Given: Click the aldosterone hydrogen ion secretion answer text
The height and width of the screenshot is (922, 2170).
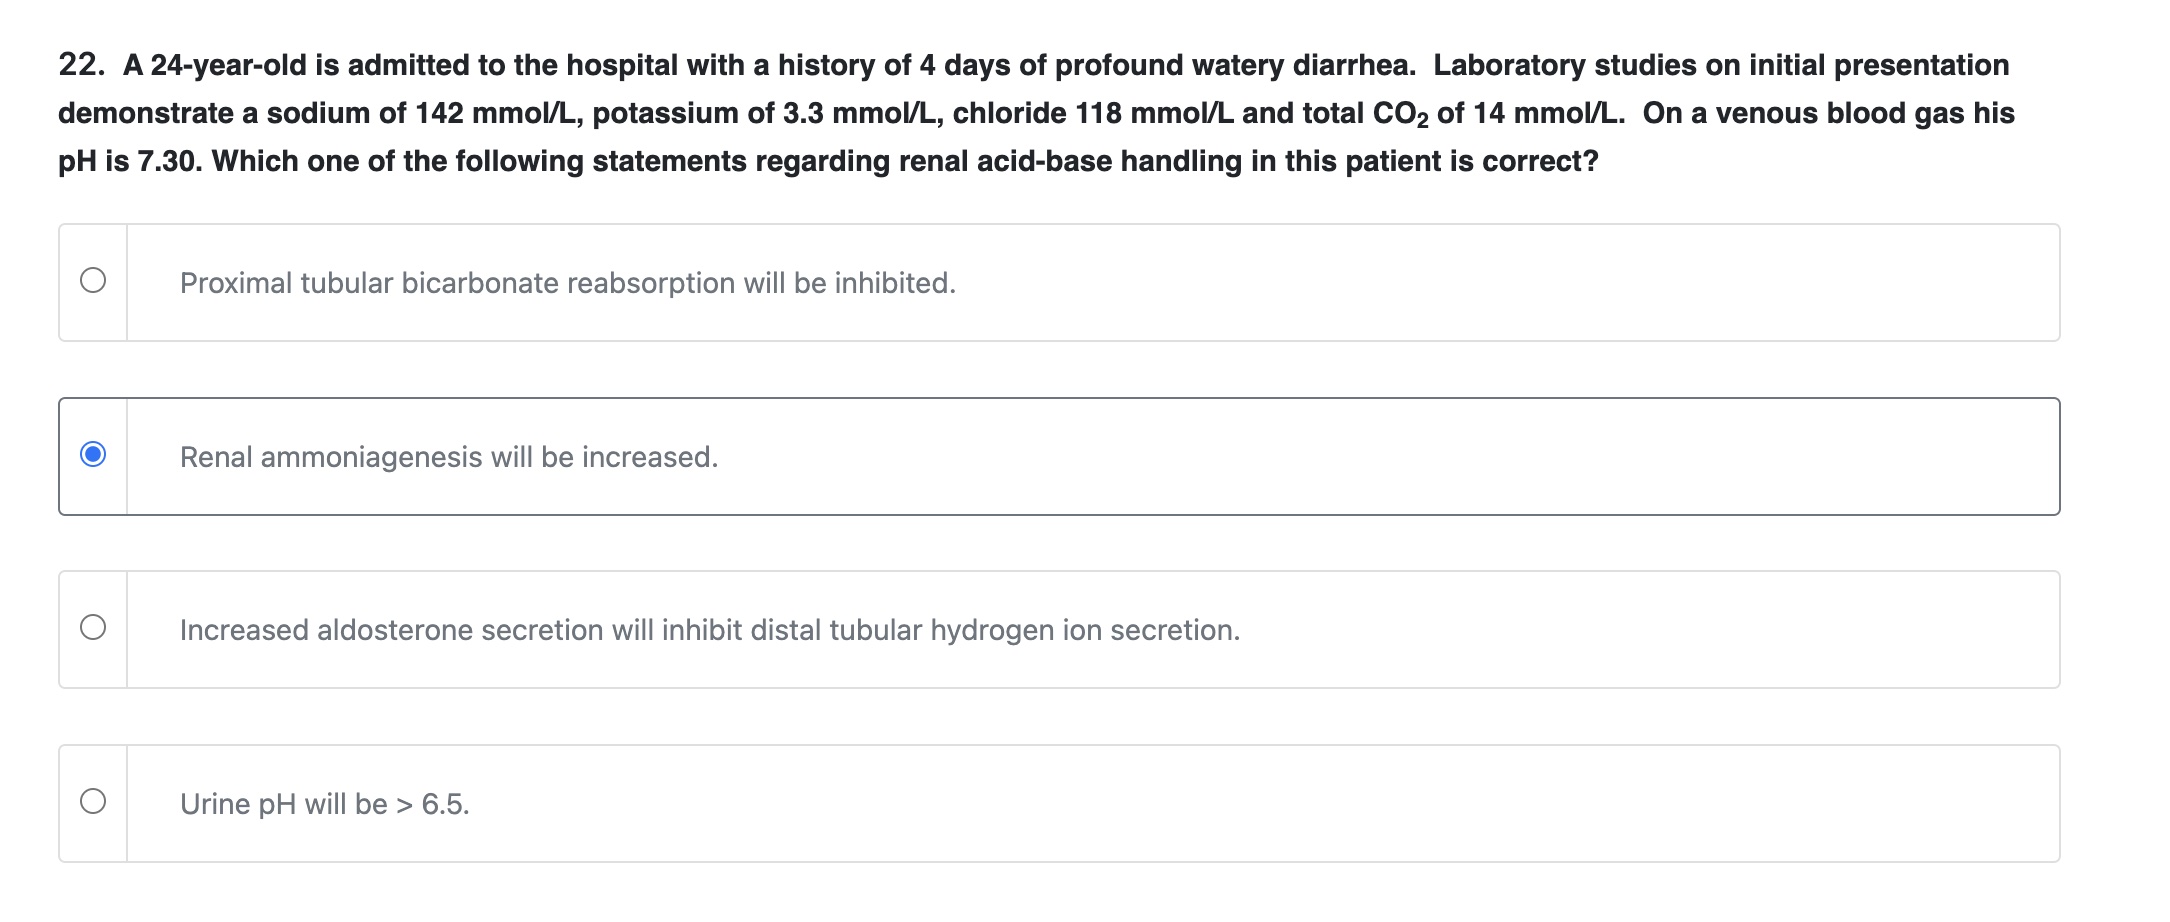Looking at the screenshot, I should tap(709, 631).
